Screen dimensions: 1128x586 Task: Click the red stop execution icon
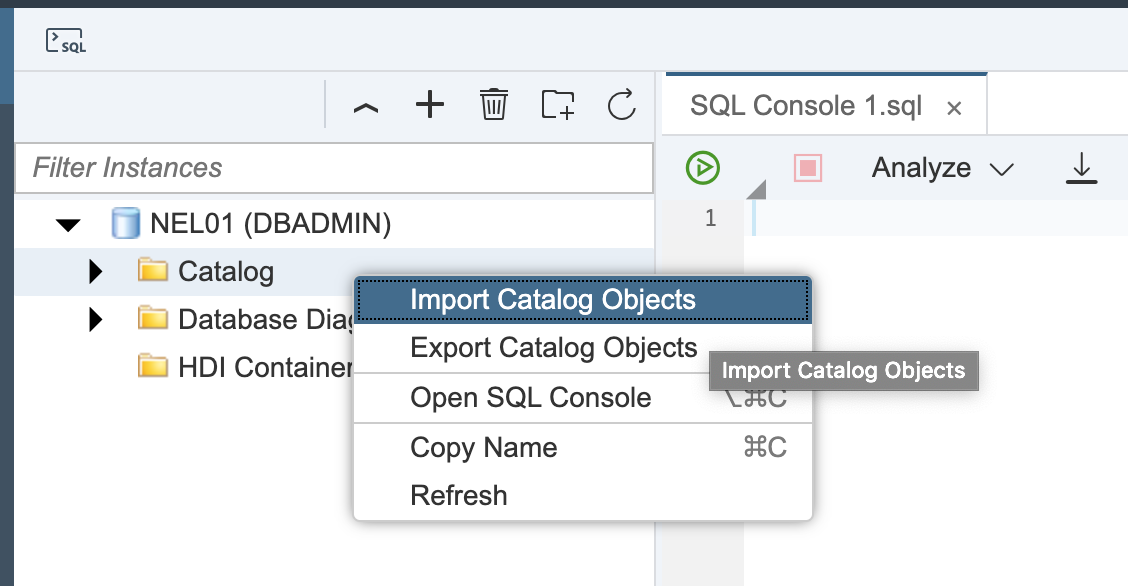point(808,167)
